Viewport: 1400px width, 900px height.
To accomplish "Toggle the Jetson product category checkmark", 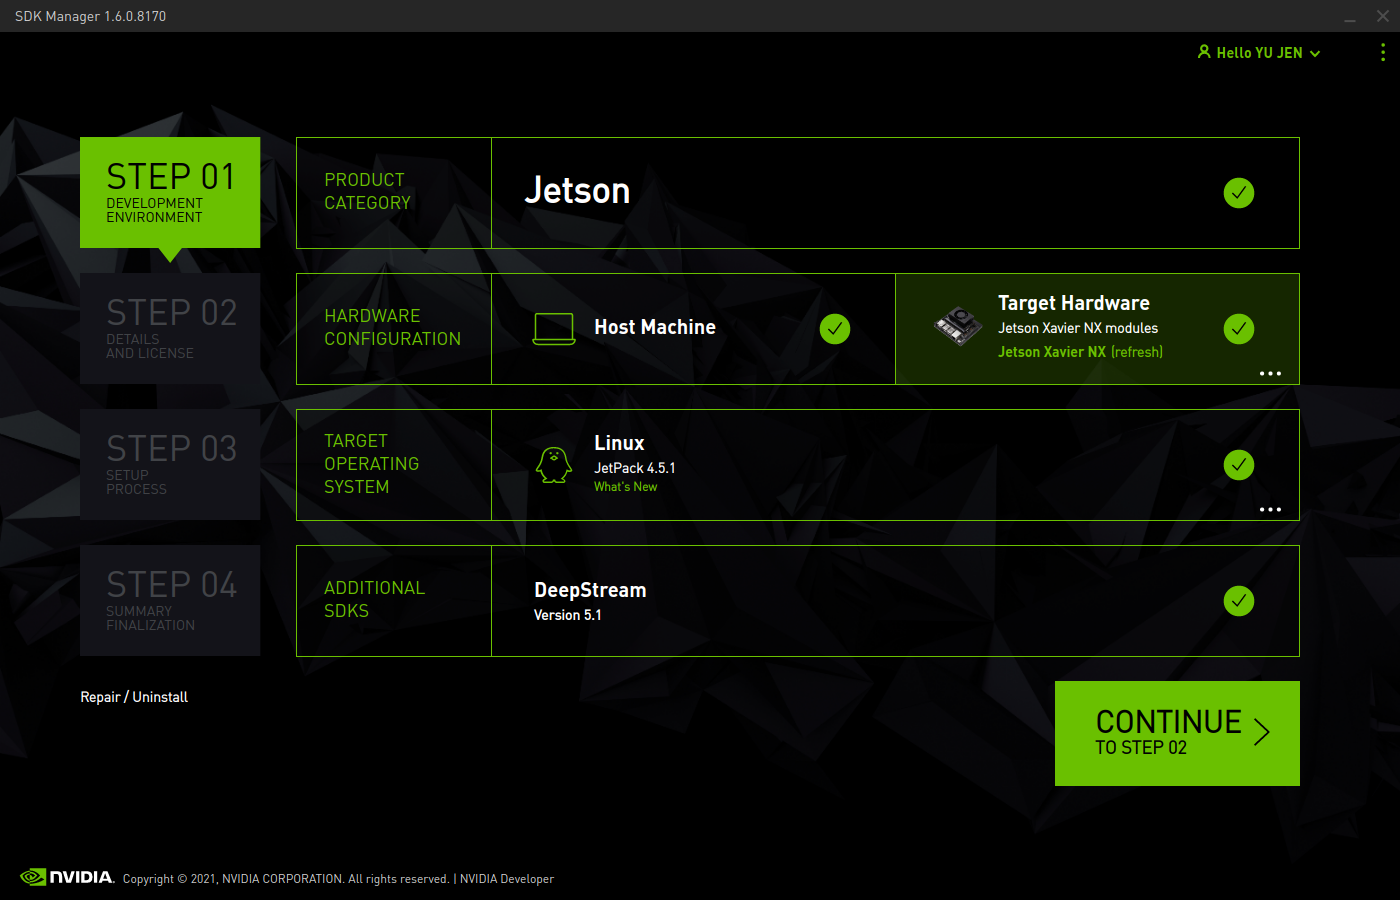I will tap(1239, 193).
